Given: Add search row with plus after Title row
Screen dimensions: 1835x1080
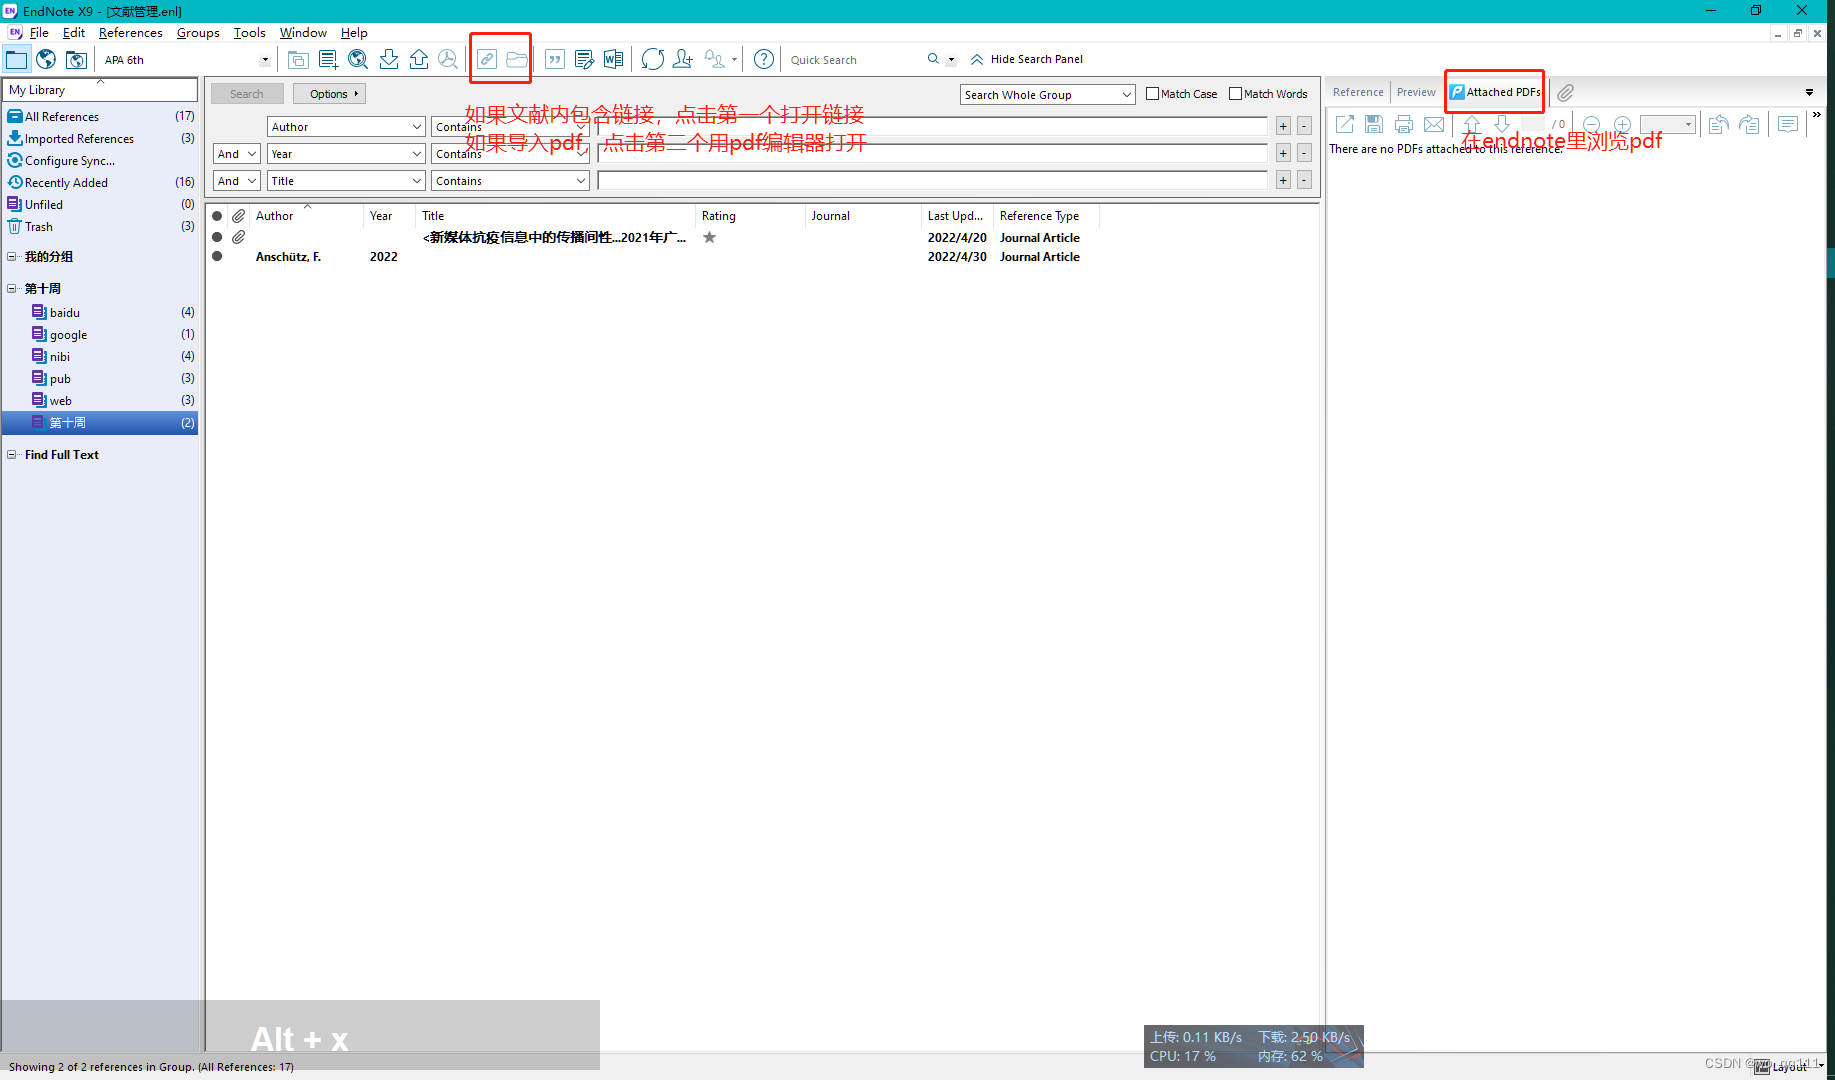Looking at the screenshot, I should pyautogui.click(x=1283, y=181).
